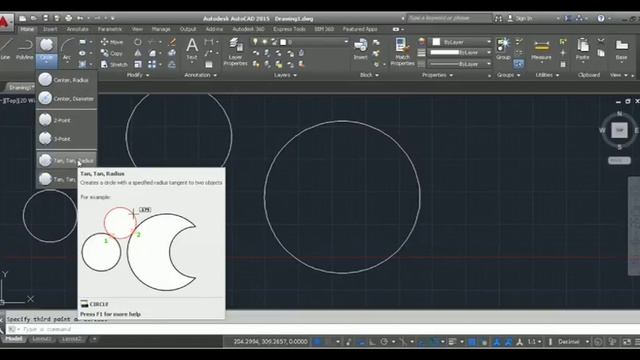640x360 pixels.
Task: Click the Circle tool icon
Action: click(x=47, y=45)
